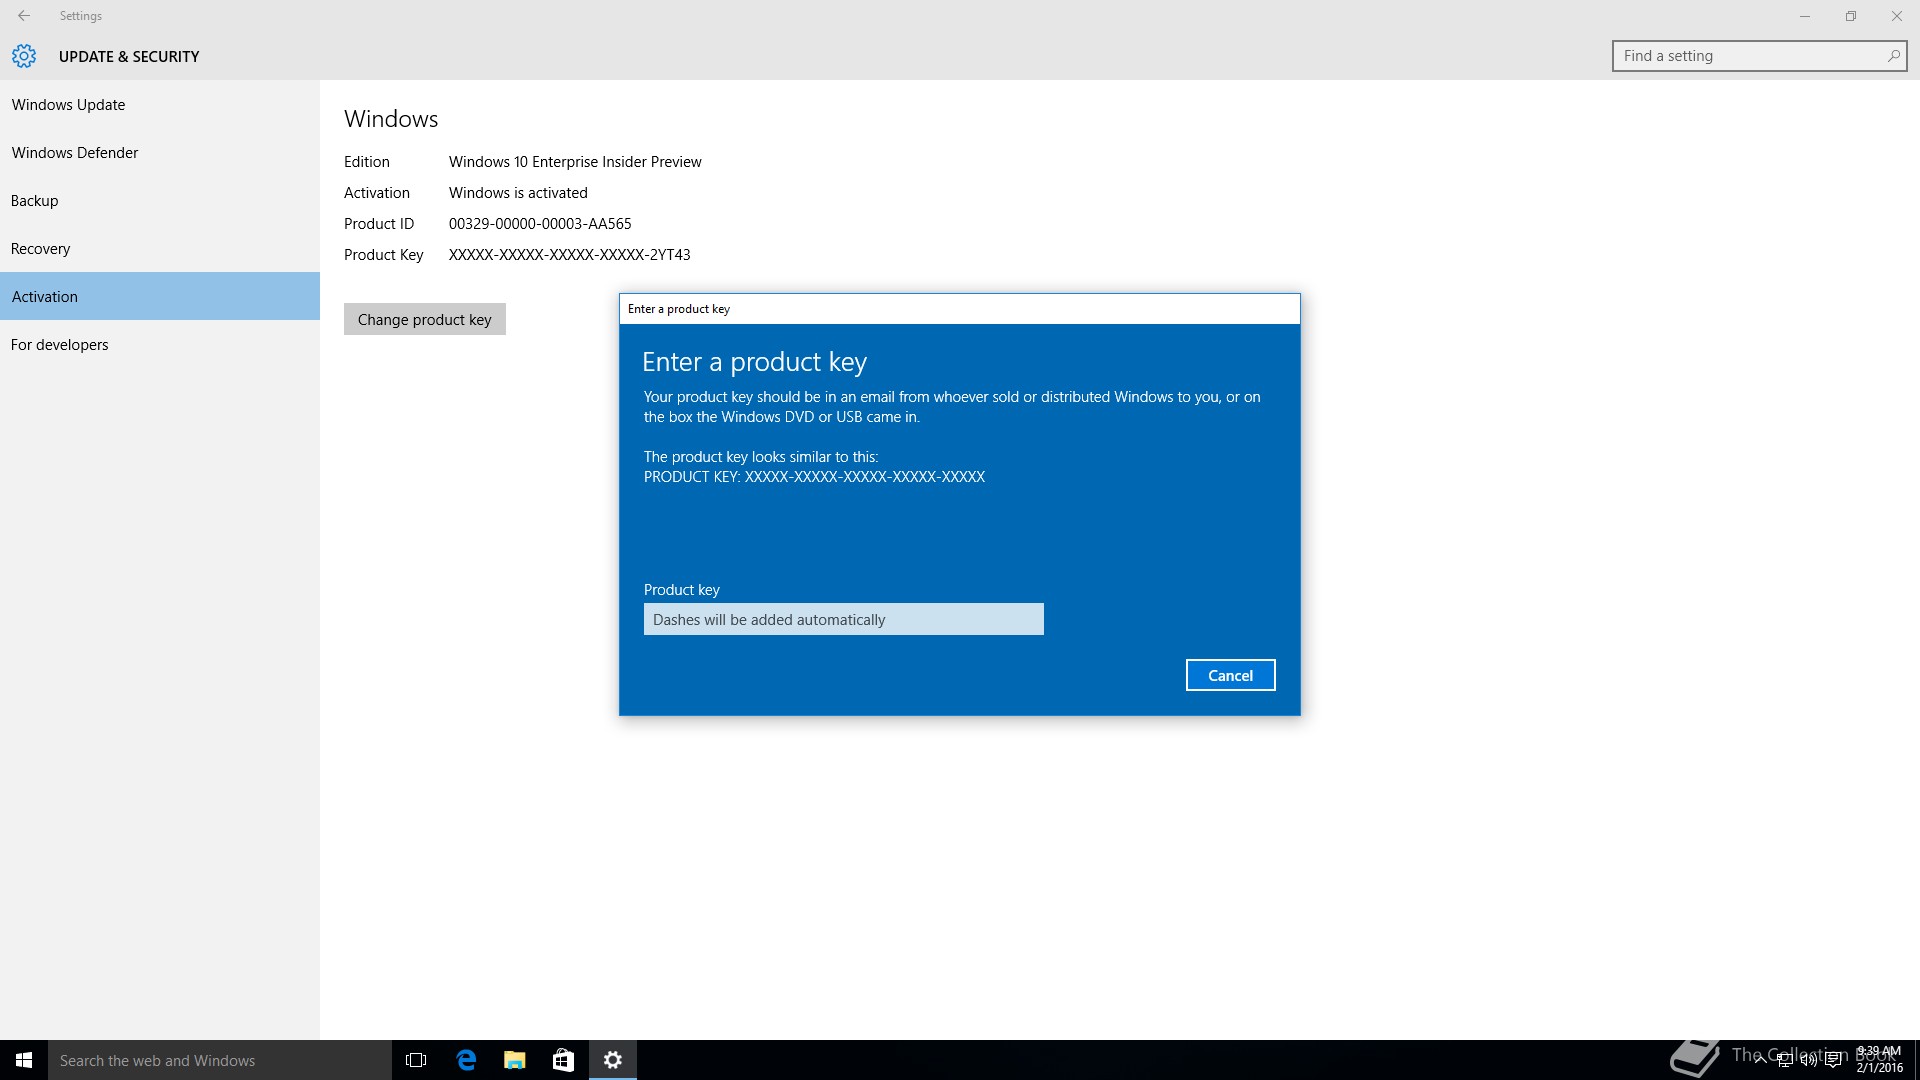Open Task View from the taskbar

416,1060
